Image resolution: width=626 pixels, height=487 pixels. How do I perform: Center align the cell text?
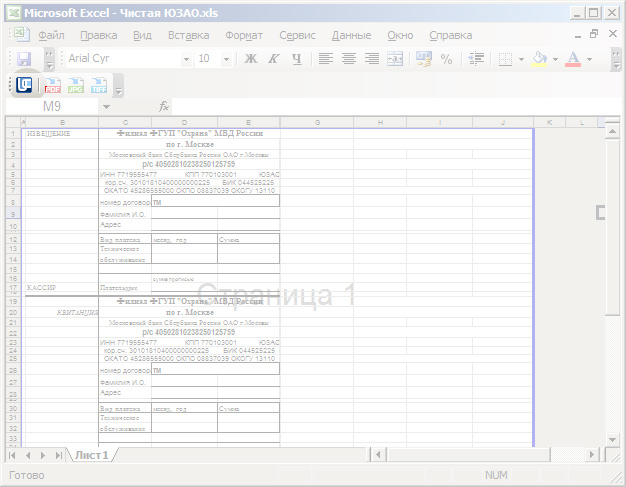point(349,59)
